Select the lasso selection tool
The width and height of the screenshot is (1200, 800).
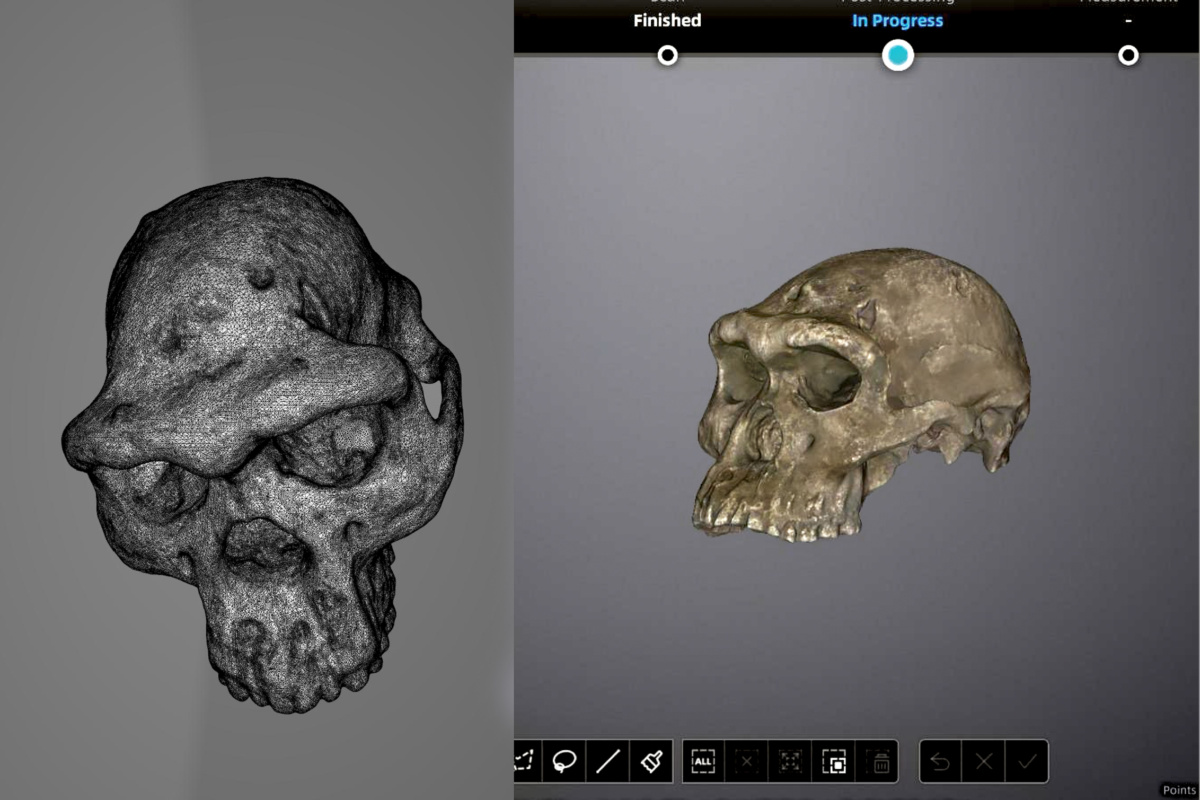(564, 762)
